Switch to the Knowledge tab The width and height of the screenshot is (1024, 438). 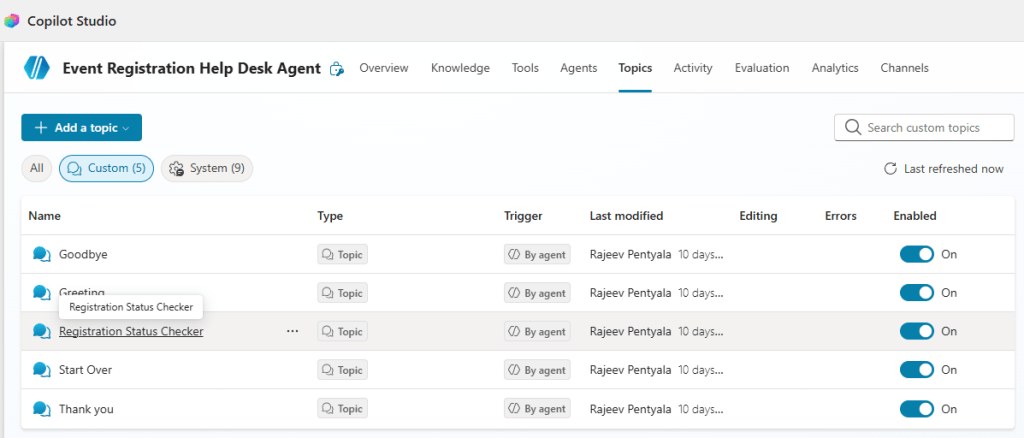tap(460, 68)
